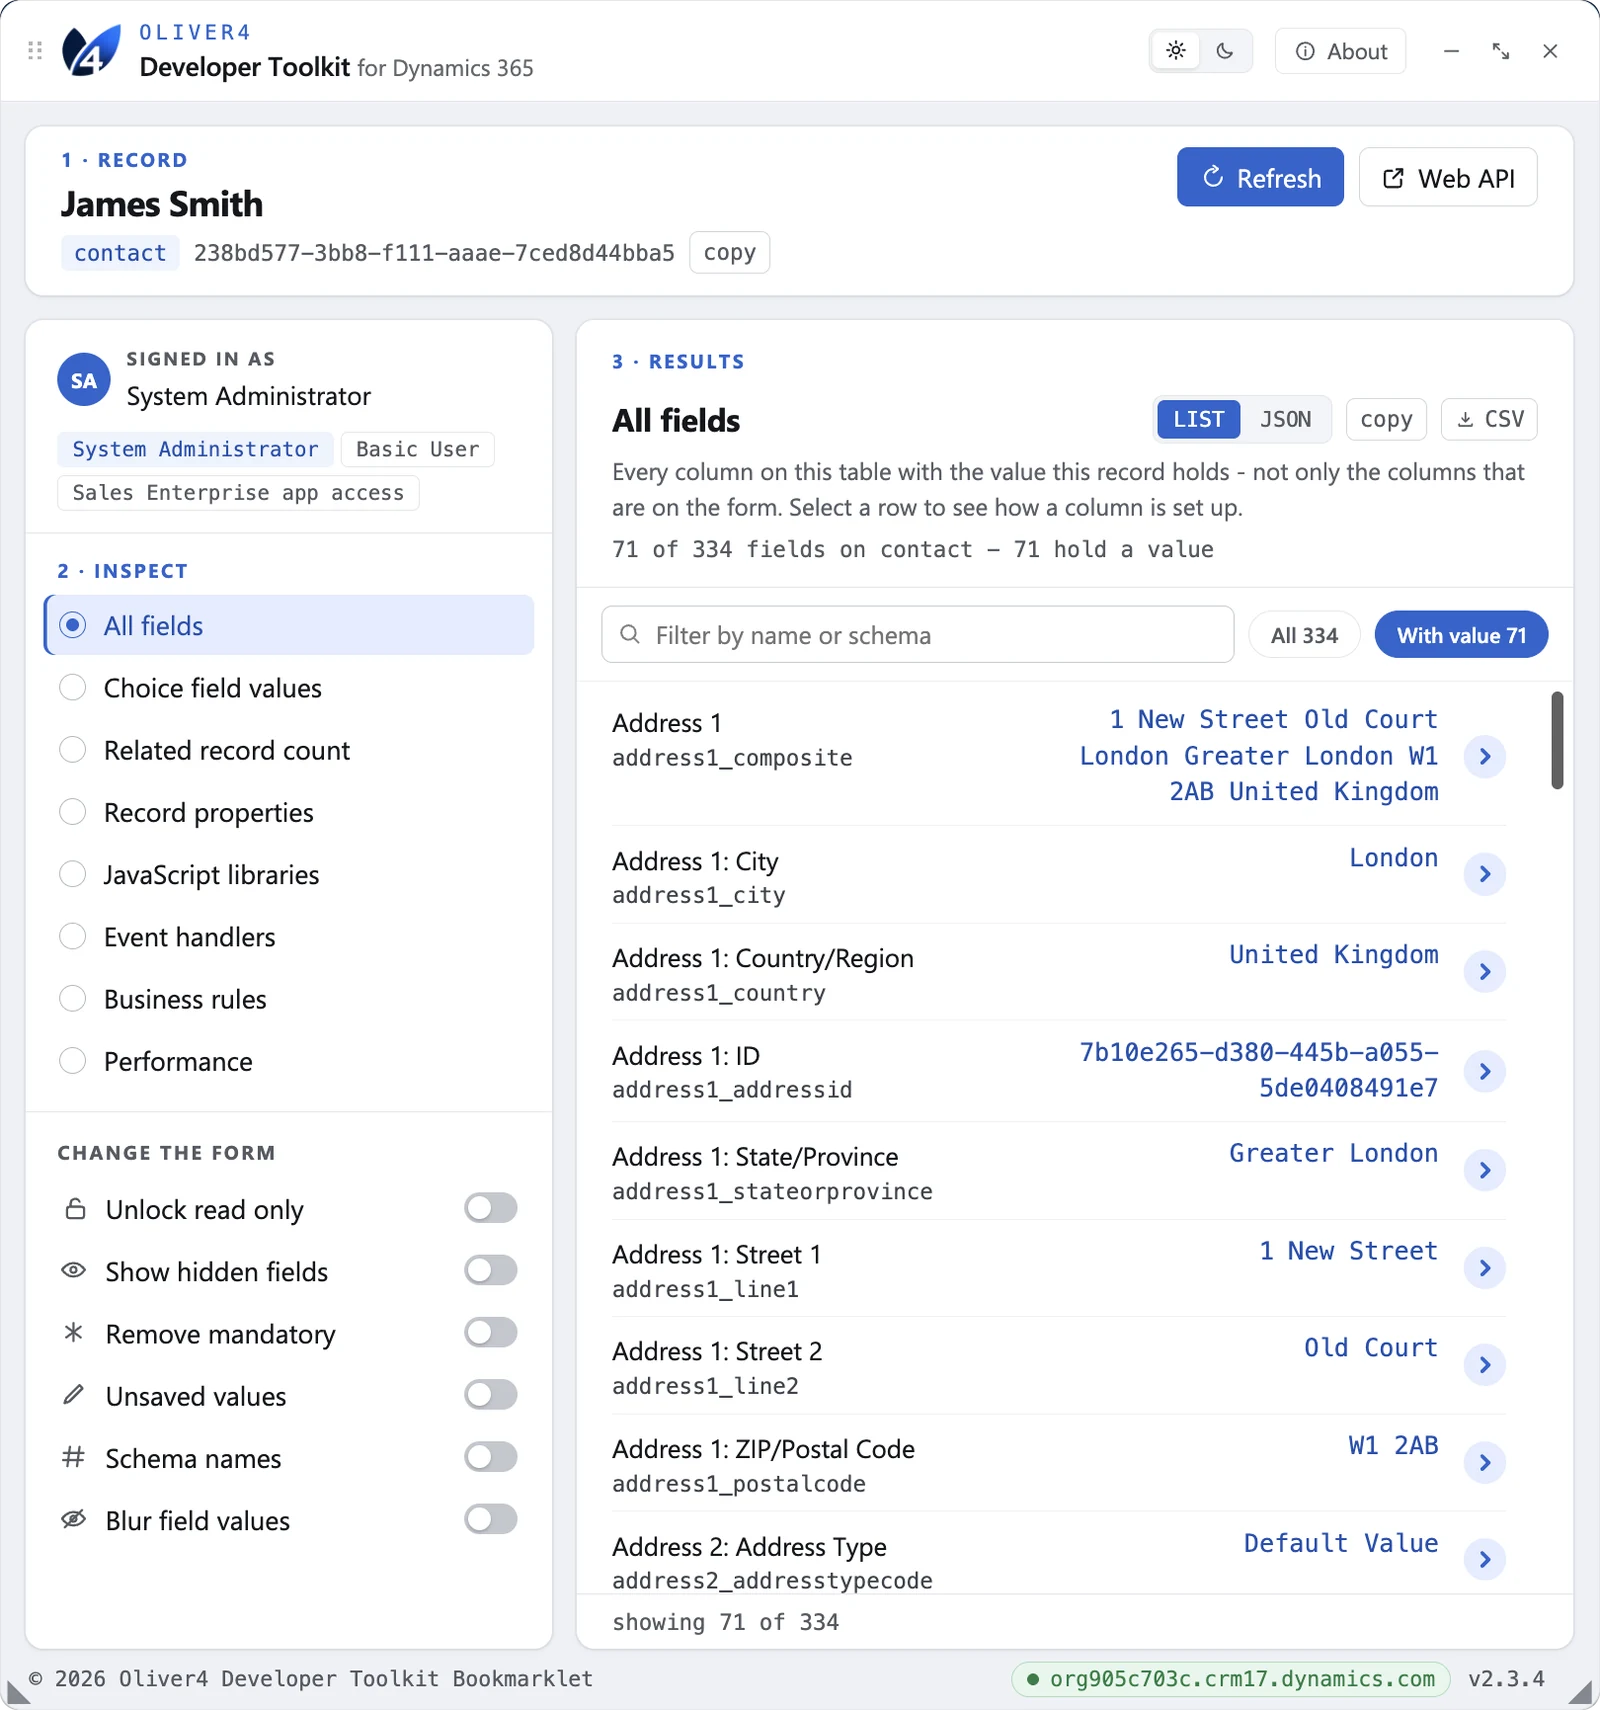Click the drag handle dots icon

[x=35, y=51]
